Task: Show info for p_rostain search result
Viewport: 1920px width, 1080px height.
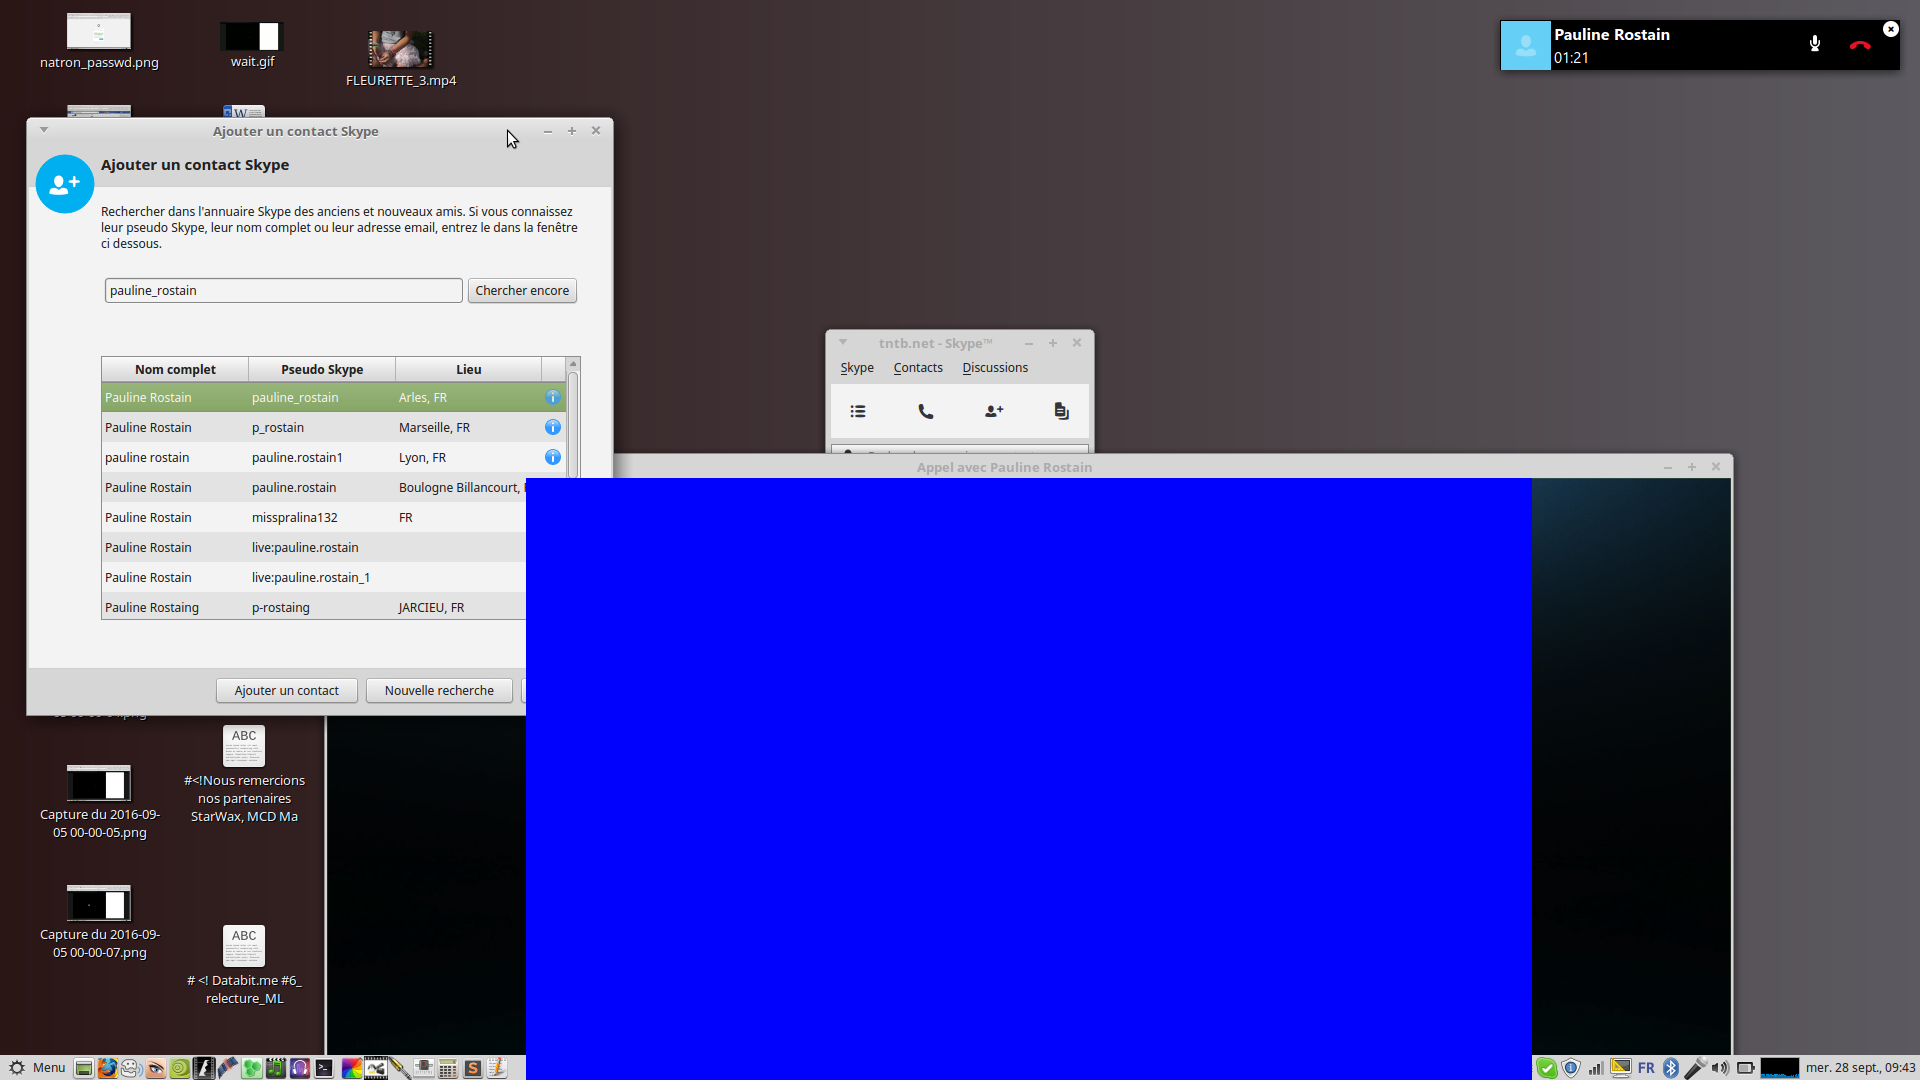Action: (x=552, y=427)
